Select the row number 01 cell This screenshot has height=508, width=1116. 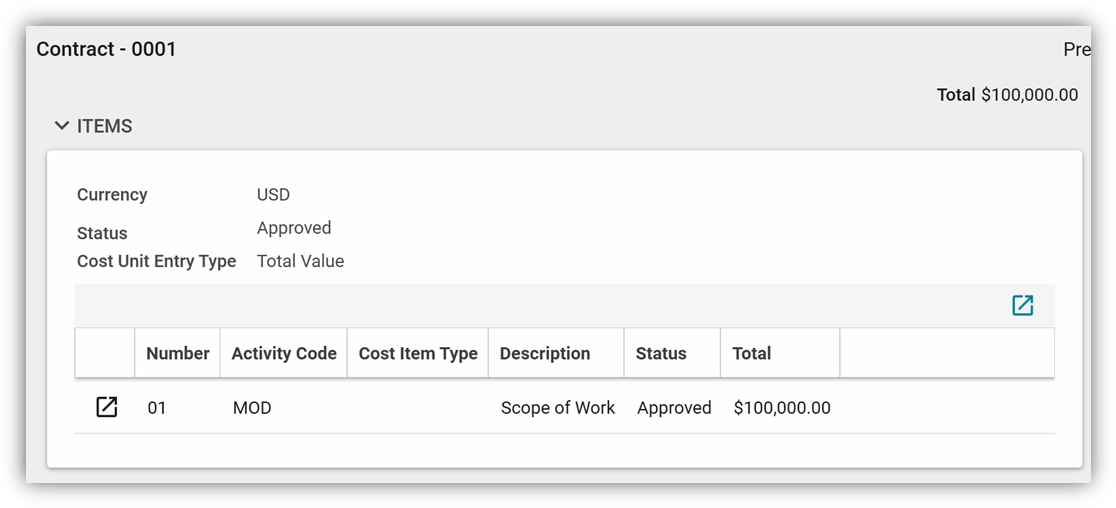pyautogui.click(x=157, y=408)
